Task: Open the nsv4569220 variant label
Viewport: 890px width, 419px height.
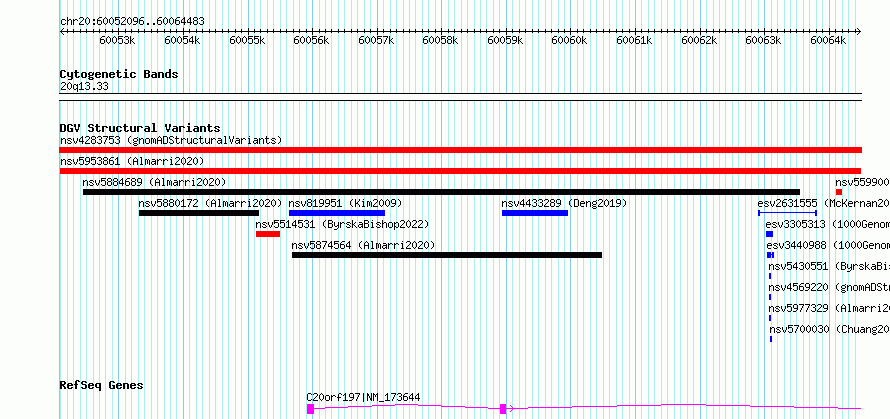Action: click(x=829, y=287)
